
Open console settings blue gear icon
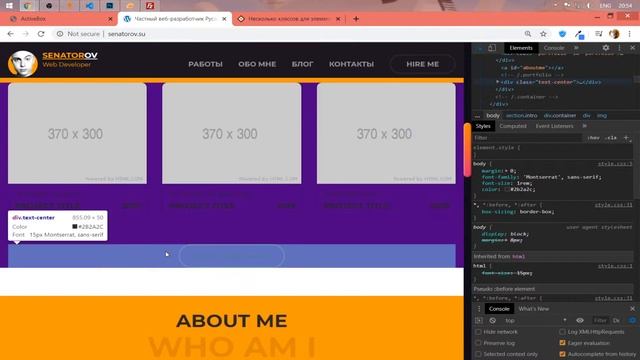pos(632,320)
